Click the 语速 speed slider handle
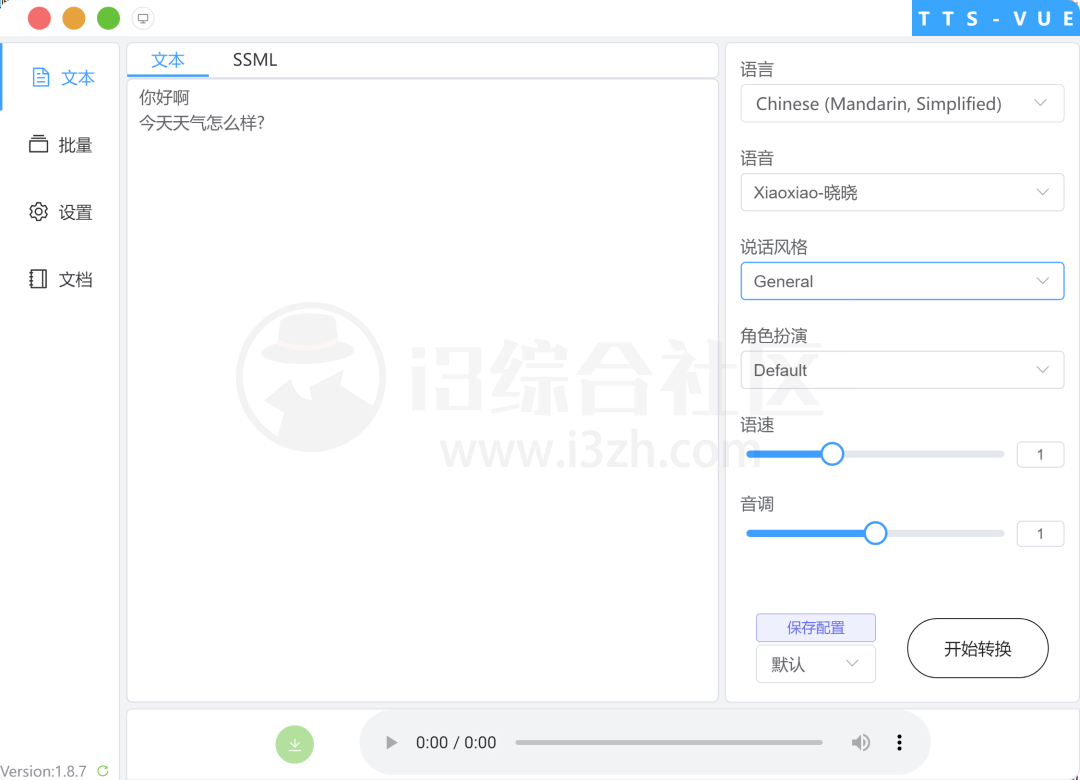1080x780 pixels. coord(832,454)
